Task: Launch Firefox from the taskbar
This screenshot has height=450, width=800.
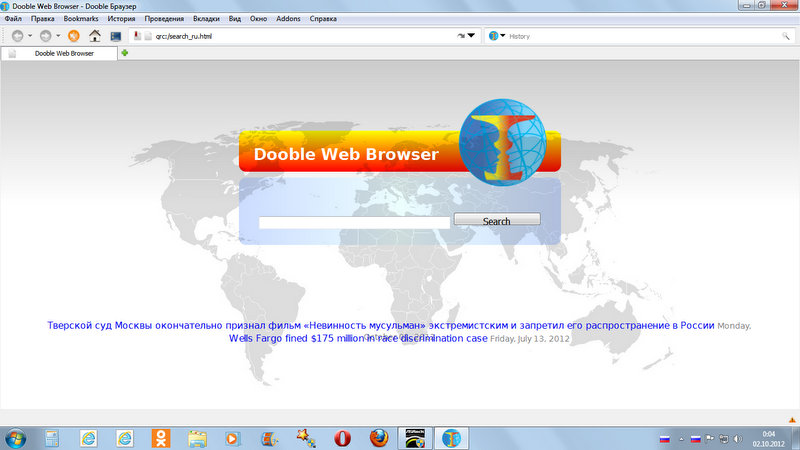Action: [379, 438]
